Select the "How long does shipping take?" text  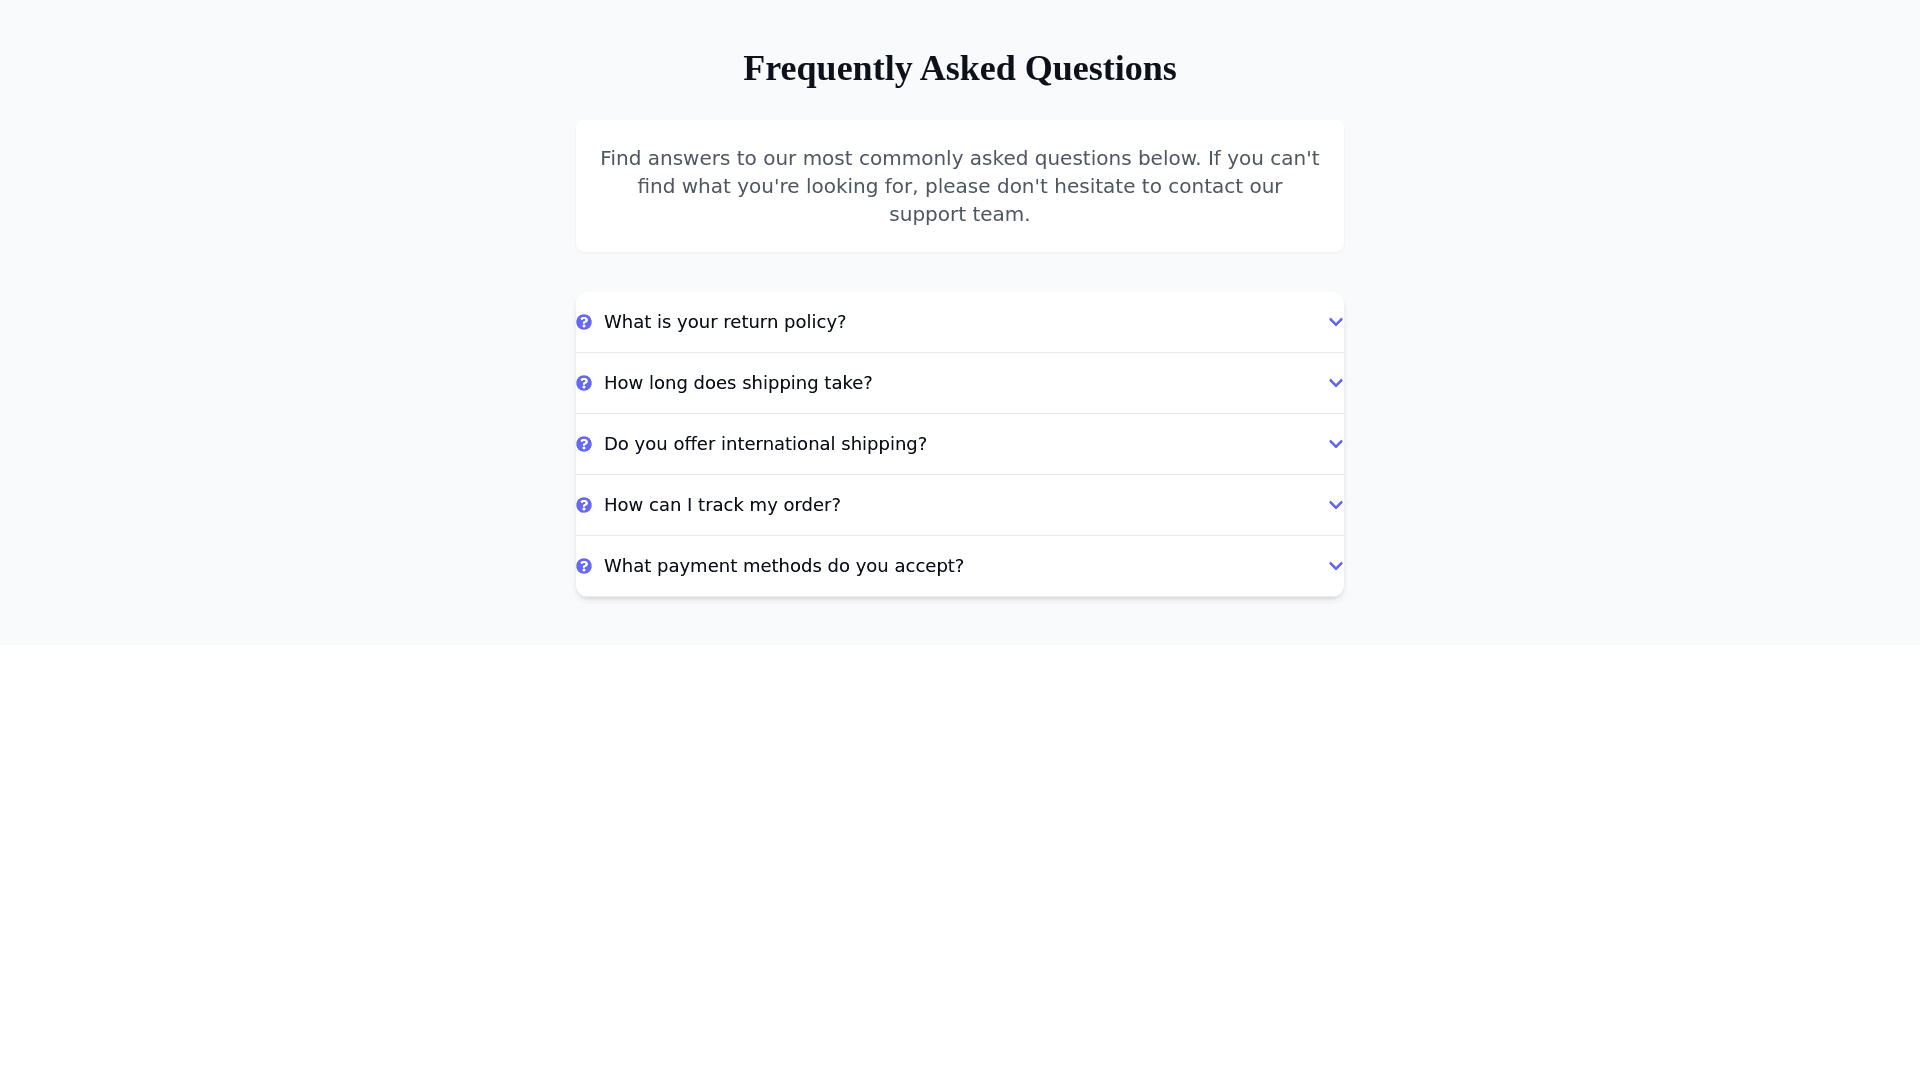737,383
